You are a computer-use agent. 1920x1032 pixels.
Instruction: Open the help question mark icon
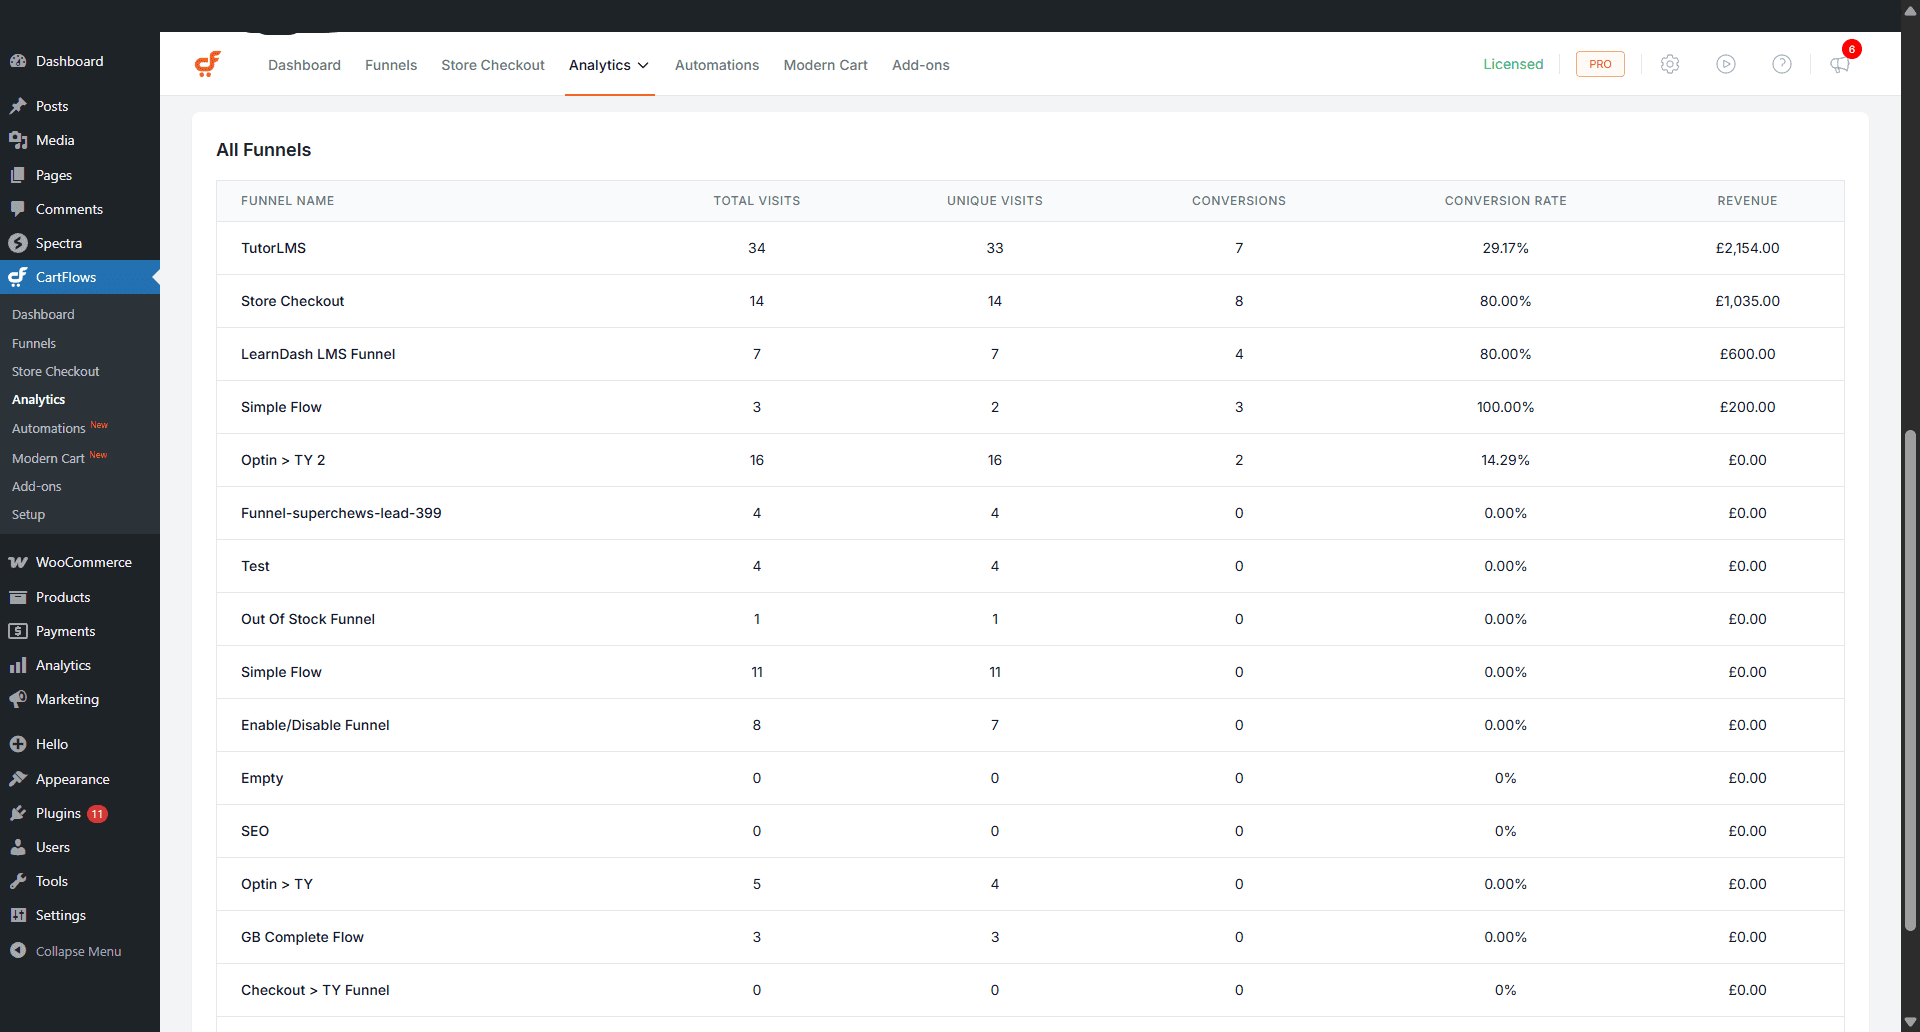1783,64
